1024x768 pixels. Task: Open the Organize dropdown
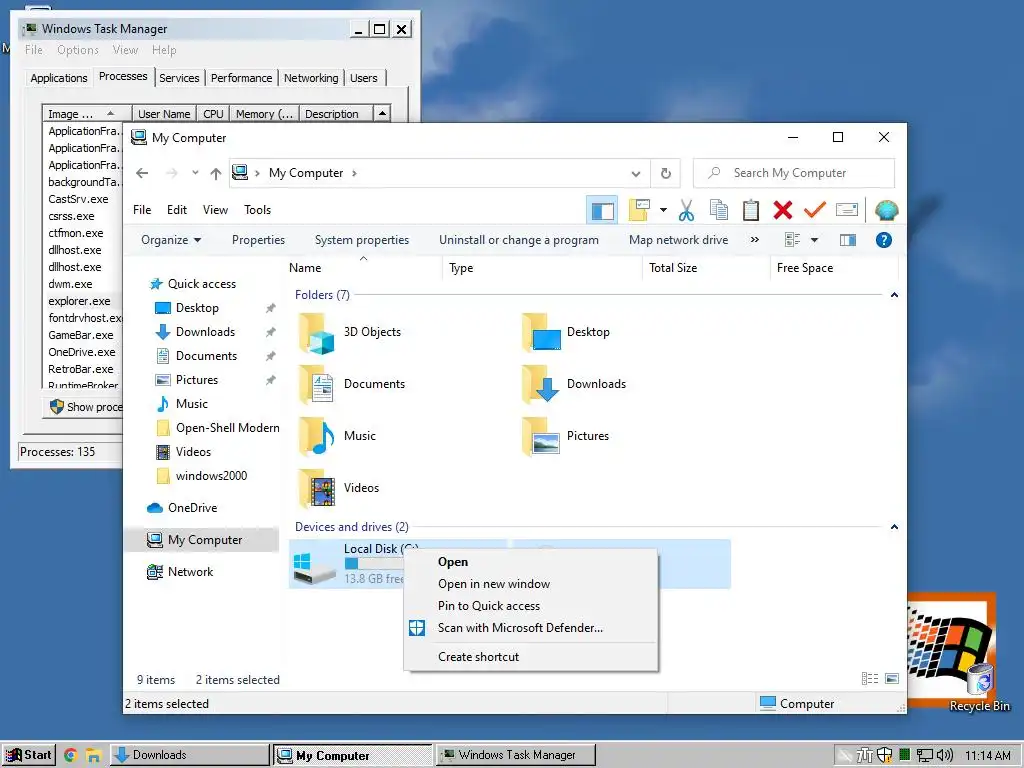[x=171, y=240]
